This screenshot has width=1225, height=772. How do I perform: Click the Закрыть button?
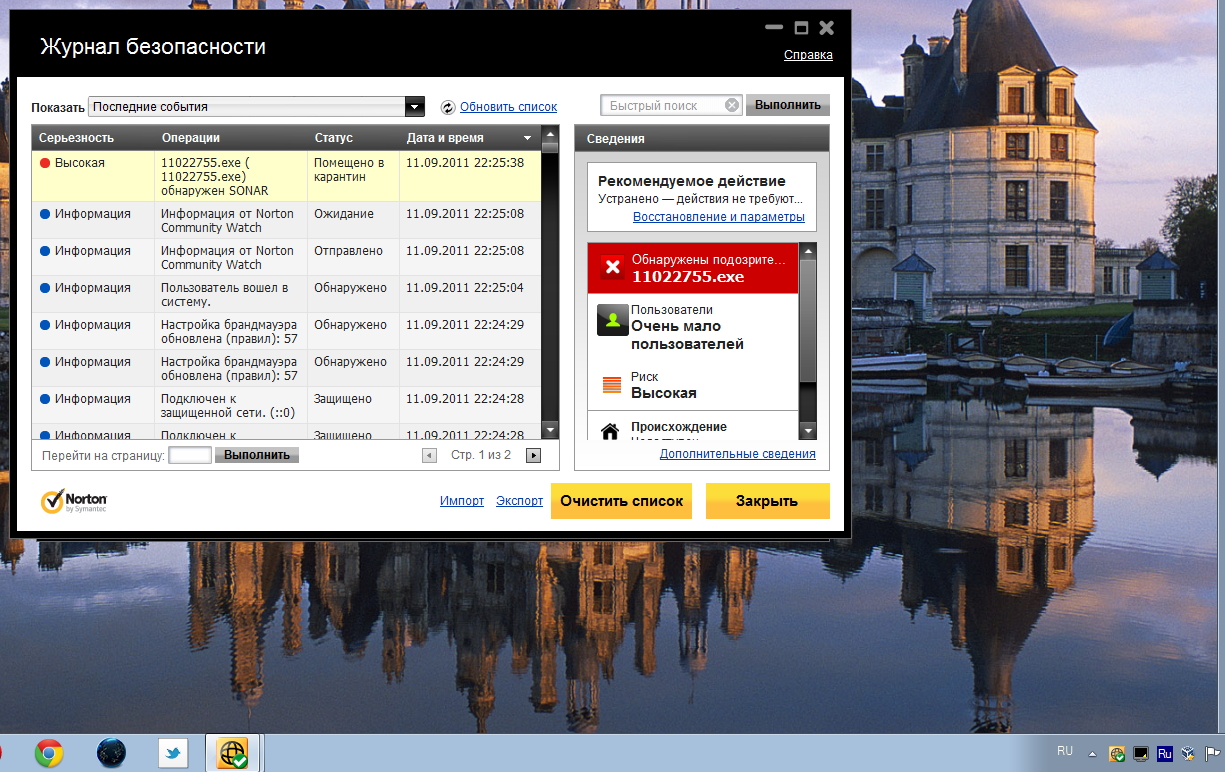(768, 501)
